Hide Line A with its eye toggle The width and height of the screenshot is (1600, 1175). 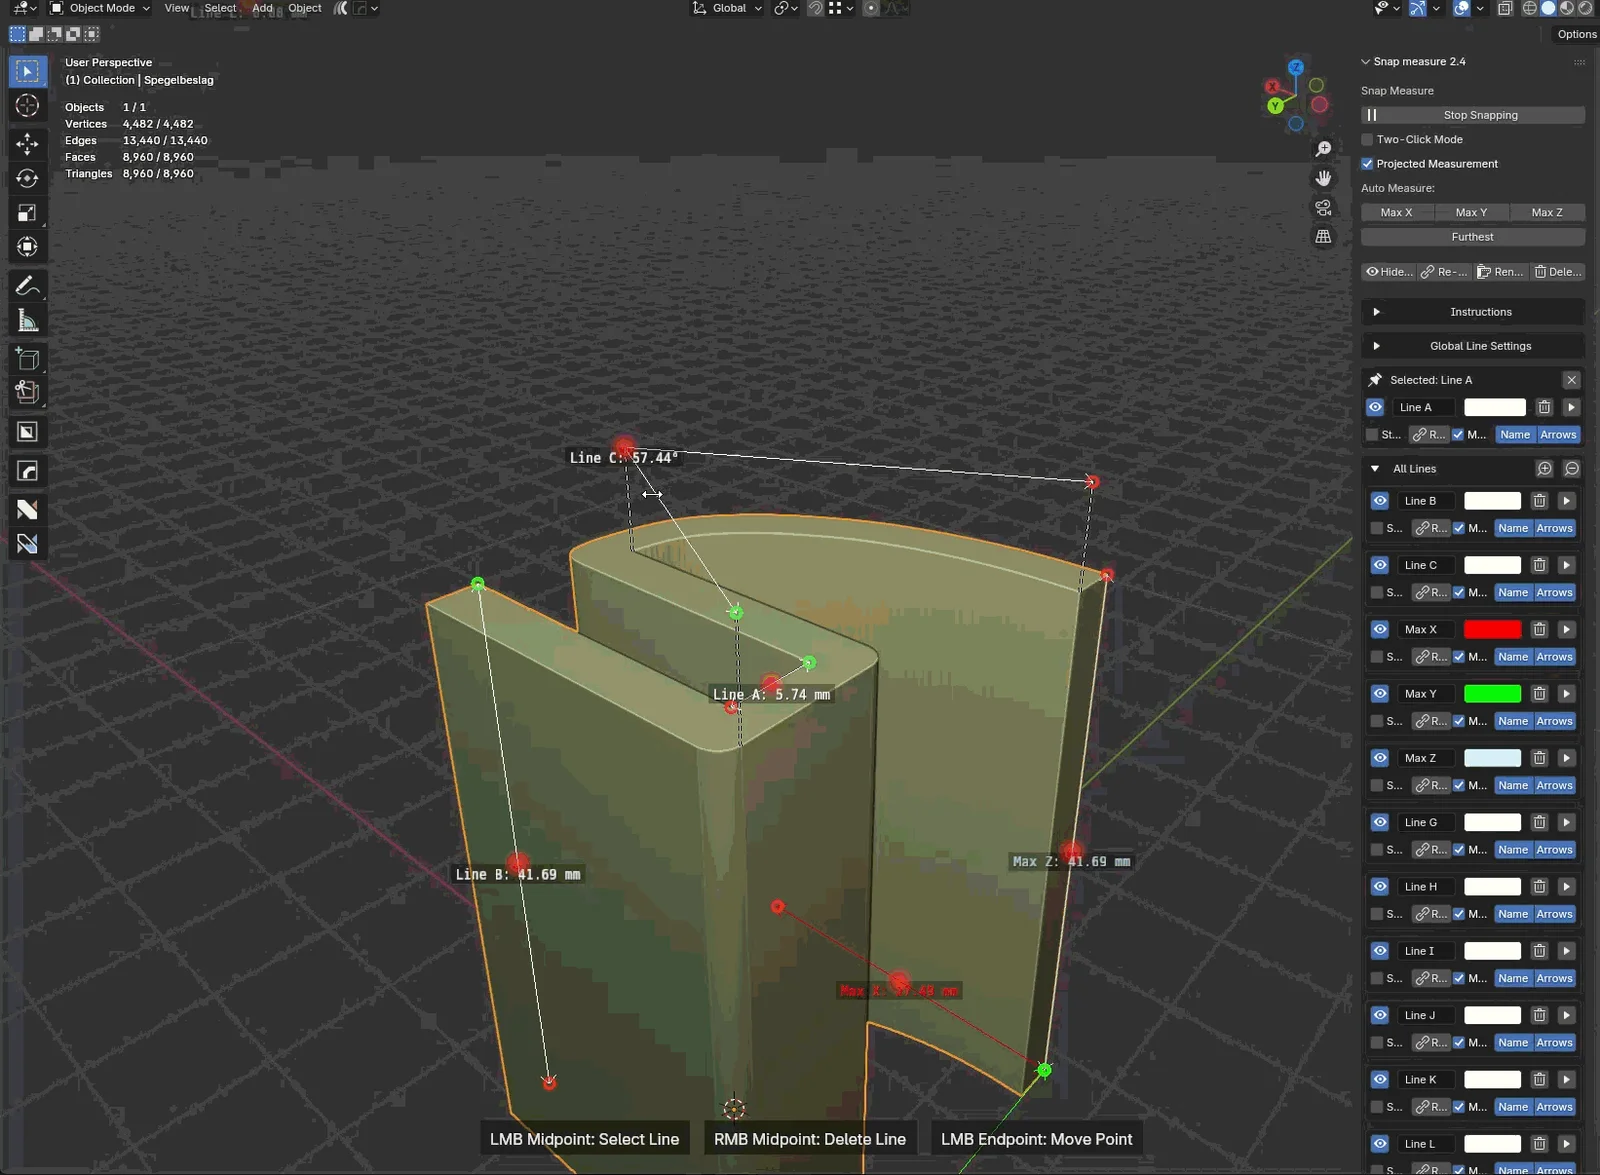1374,407
